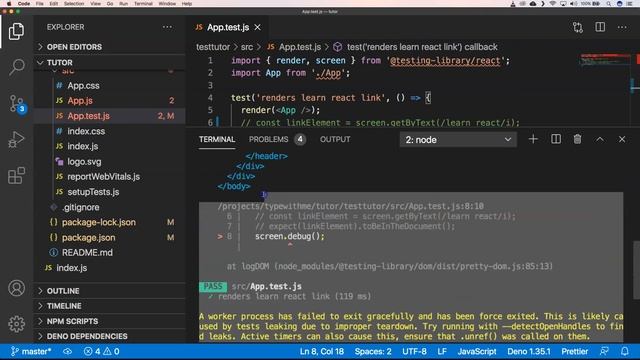Change end of line via LF
640x360 pixels.
[x=442, y=351]
